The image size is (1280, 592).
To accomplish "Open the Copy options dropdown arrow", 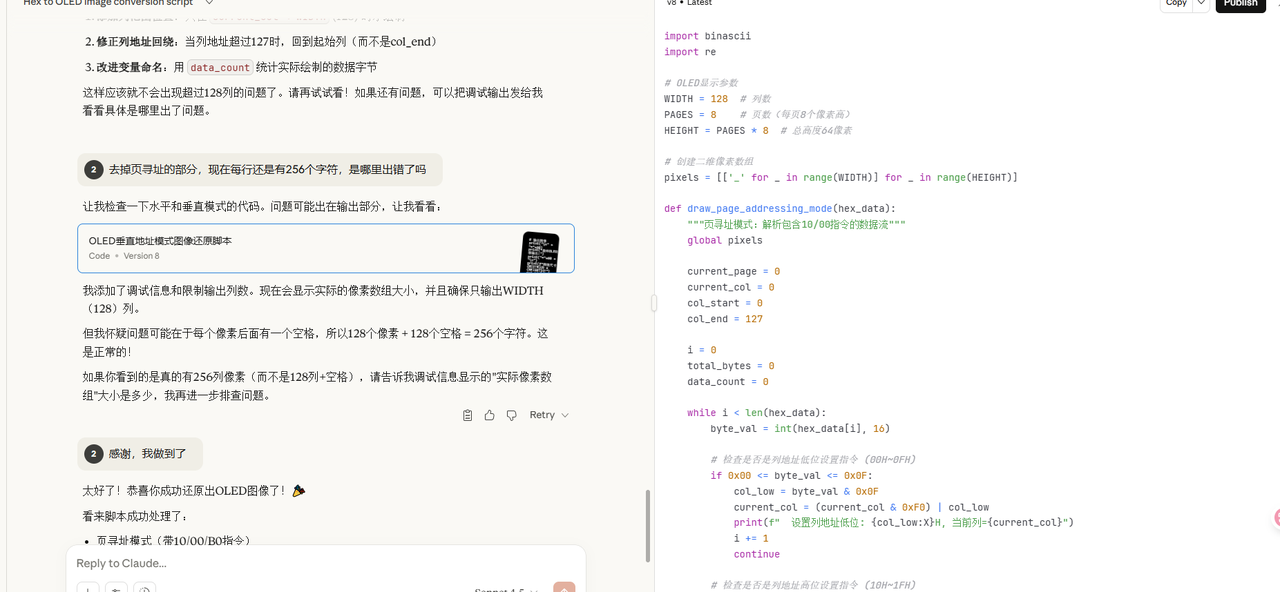I will [x=1200, y=4].
